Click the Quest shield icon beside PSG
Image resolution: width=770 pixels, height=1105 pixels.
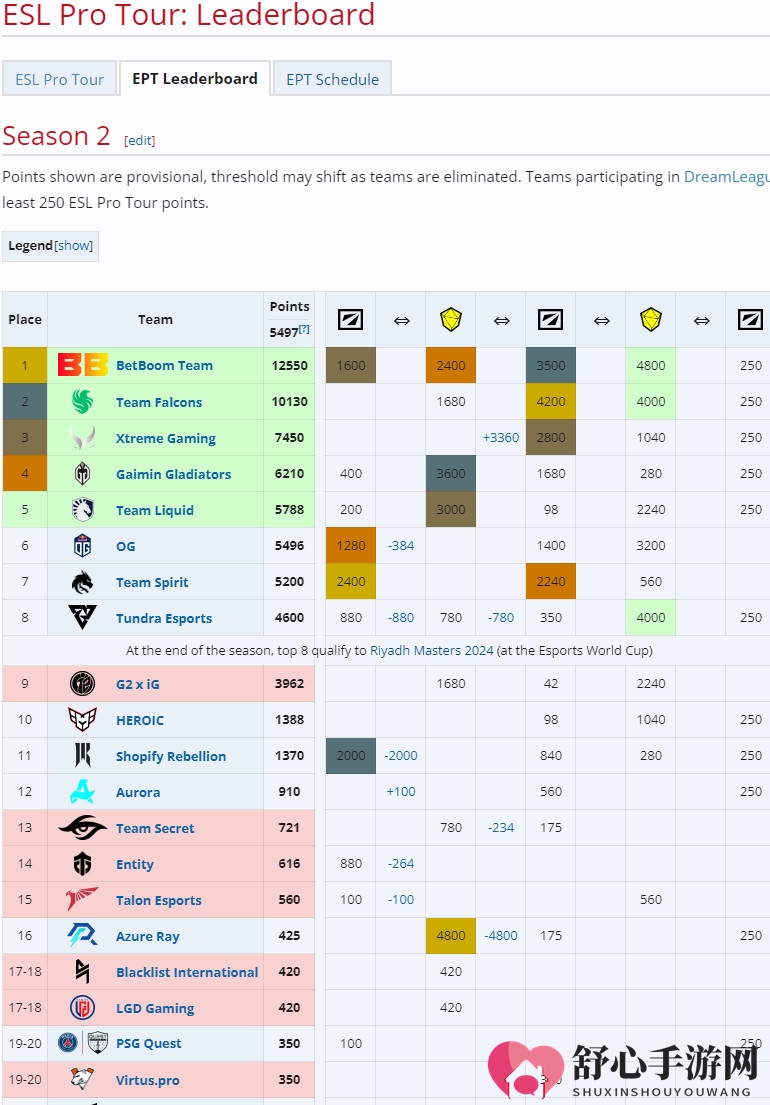98,1043
